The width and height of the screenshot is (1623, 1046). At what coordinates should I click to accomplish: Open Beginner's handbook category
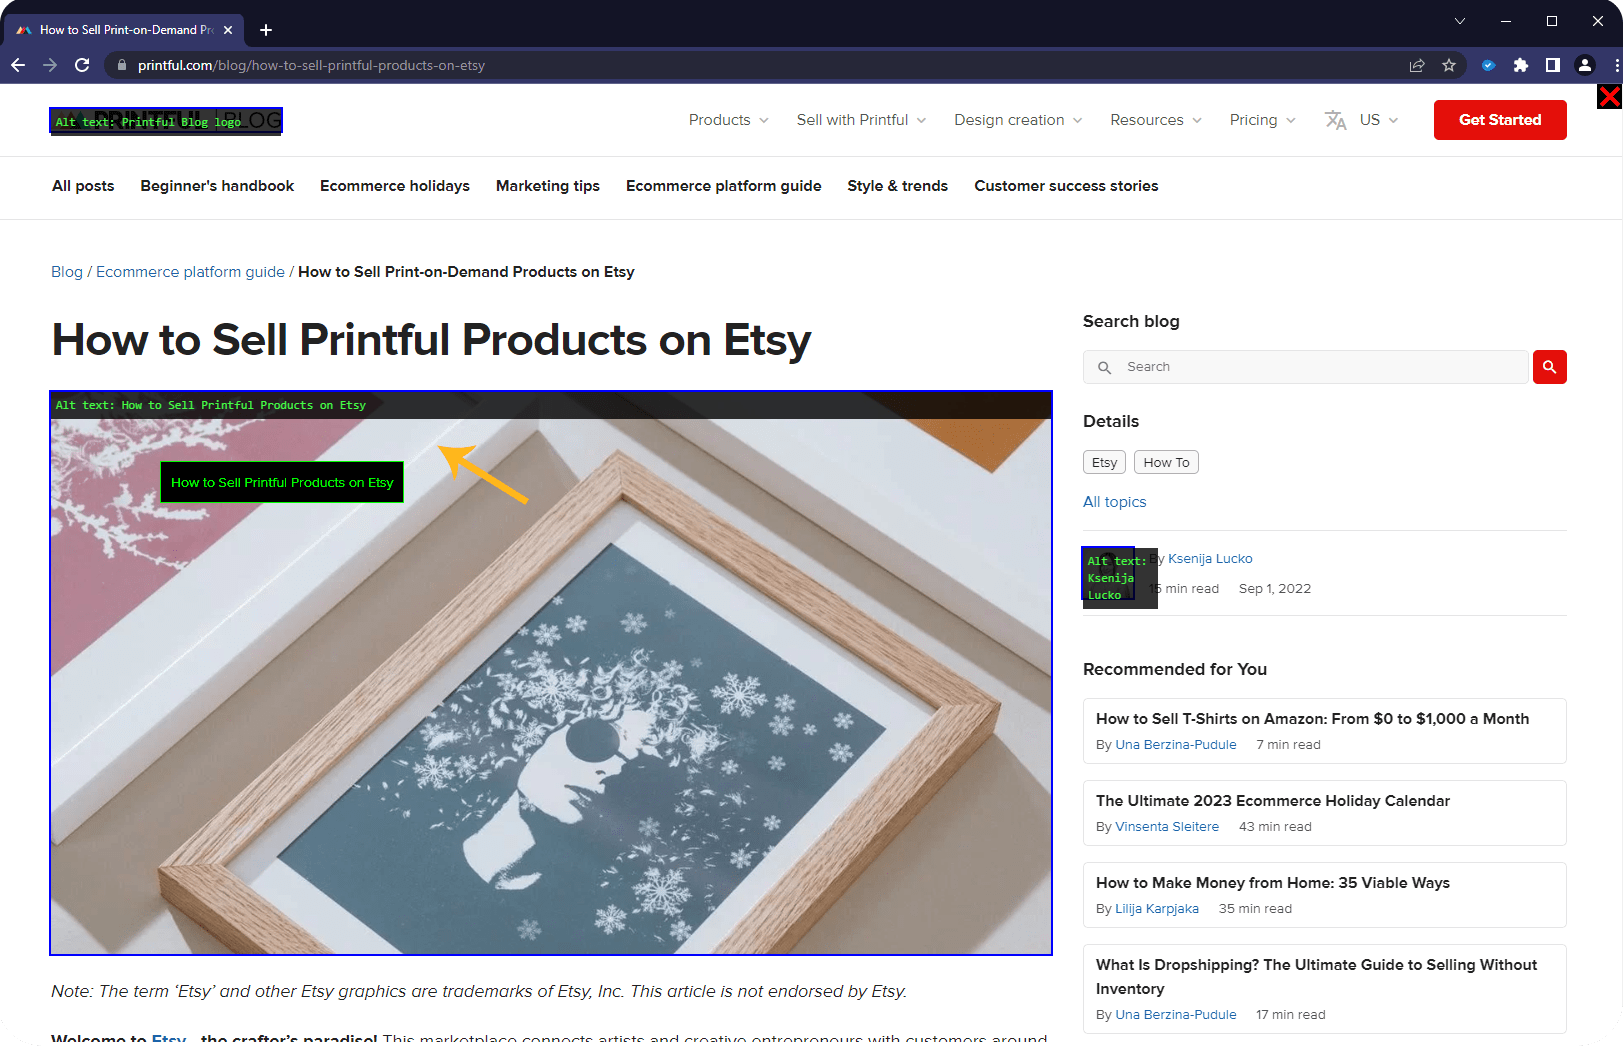217,186
